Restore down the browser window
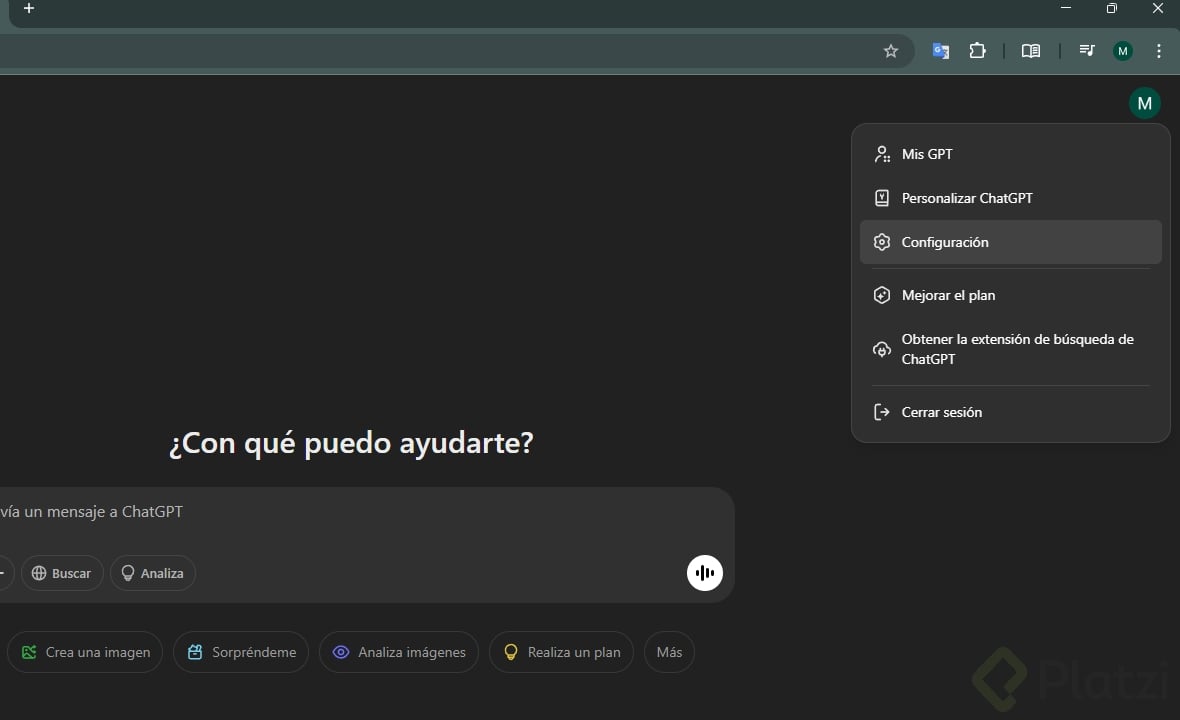 click(x=1112, y=8)
